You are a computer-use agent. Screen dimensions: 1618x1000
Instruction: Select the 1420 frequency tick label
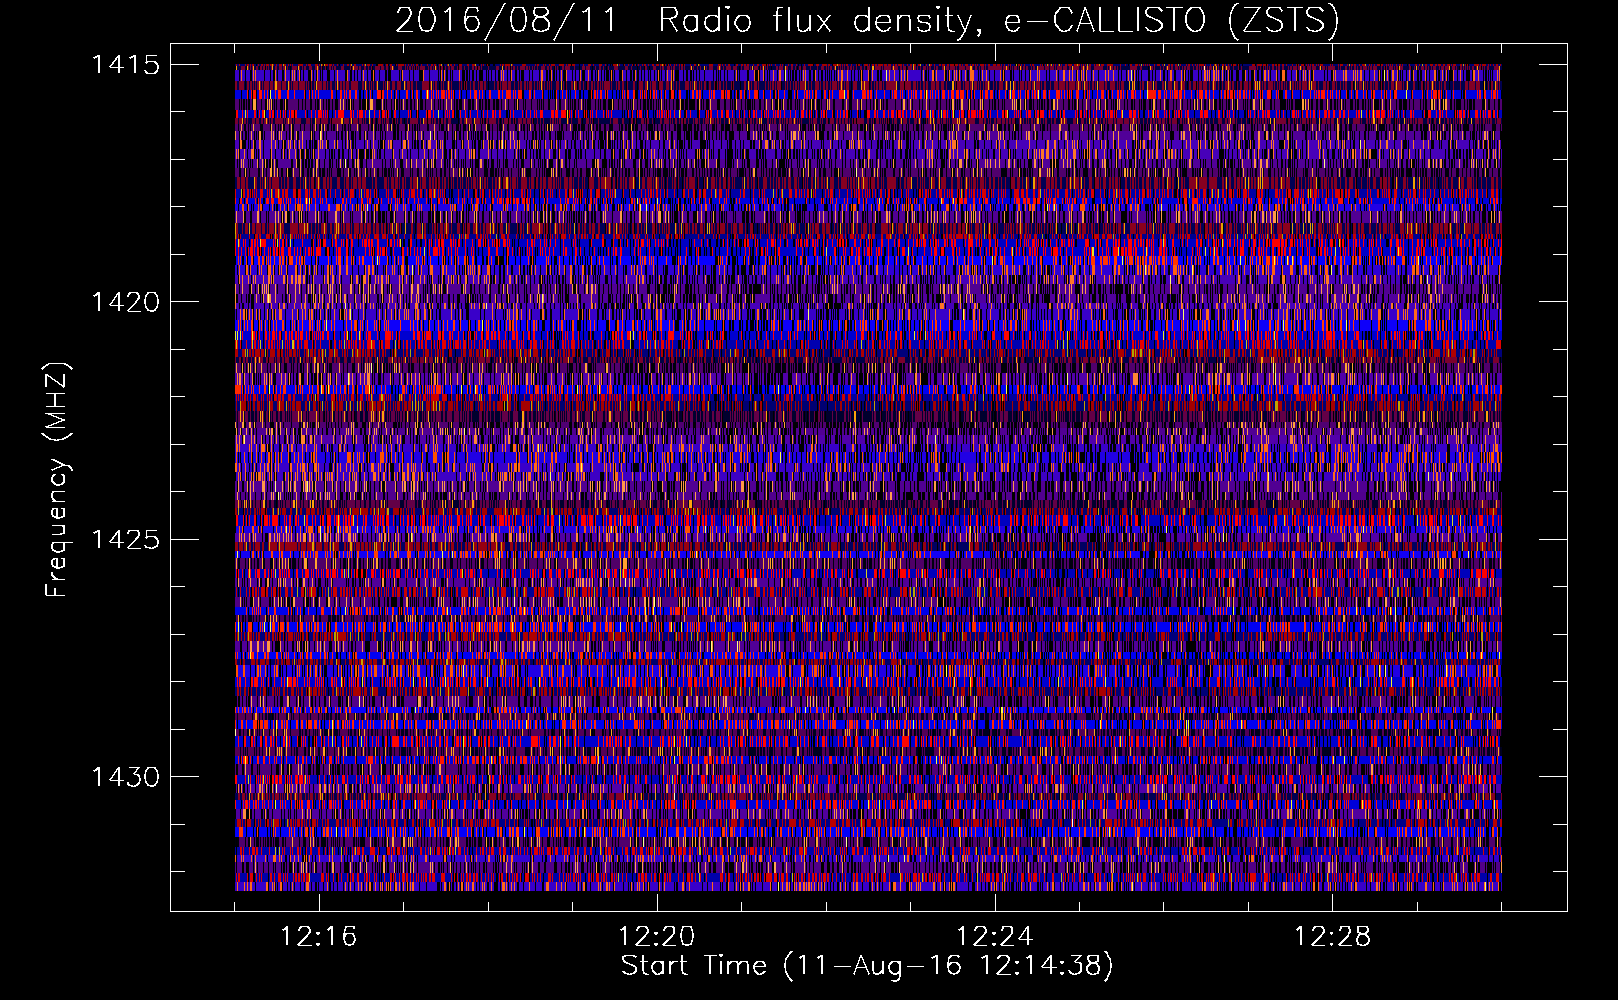(125, 302)
